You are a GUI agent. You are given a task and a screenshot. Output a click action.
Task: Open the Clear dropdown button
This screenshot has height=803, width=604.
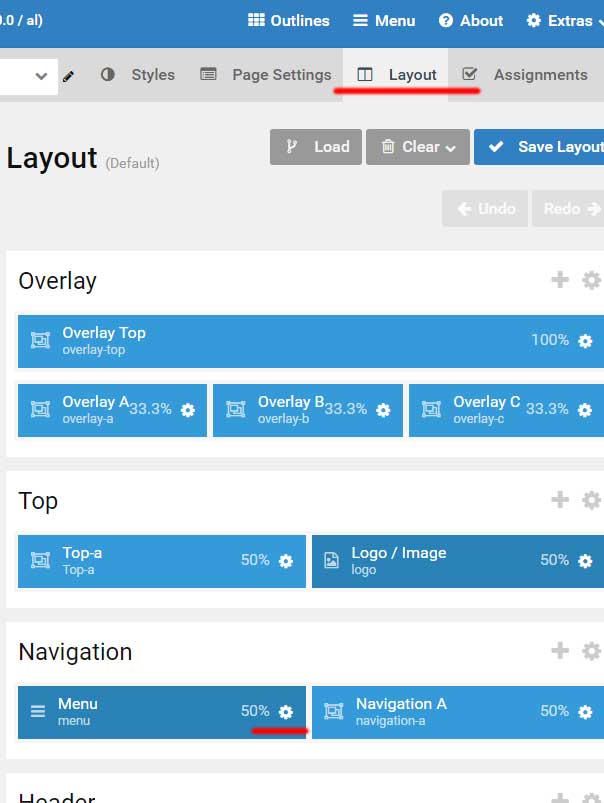[418, 147]
